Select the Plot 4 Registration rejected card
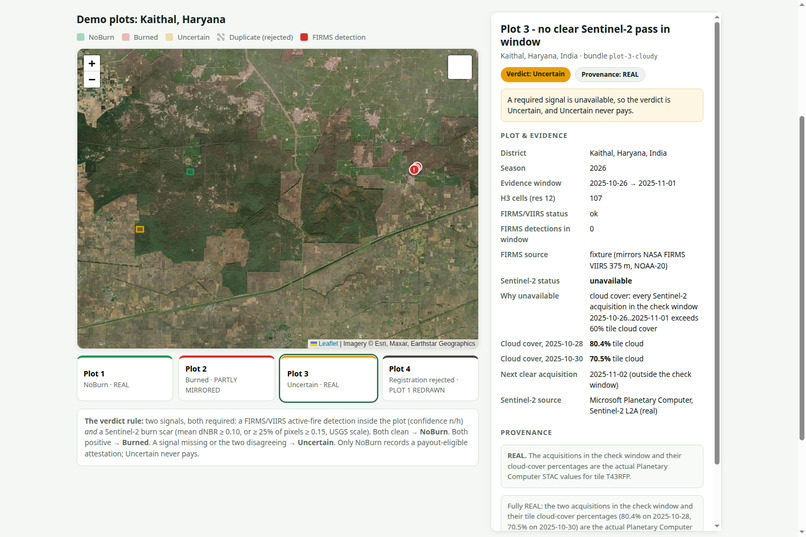Image resolution: width=806 pixels, height=537 pixels. pyautogui.click(x=430, y=378)
